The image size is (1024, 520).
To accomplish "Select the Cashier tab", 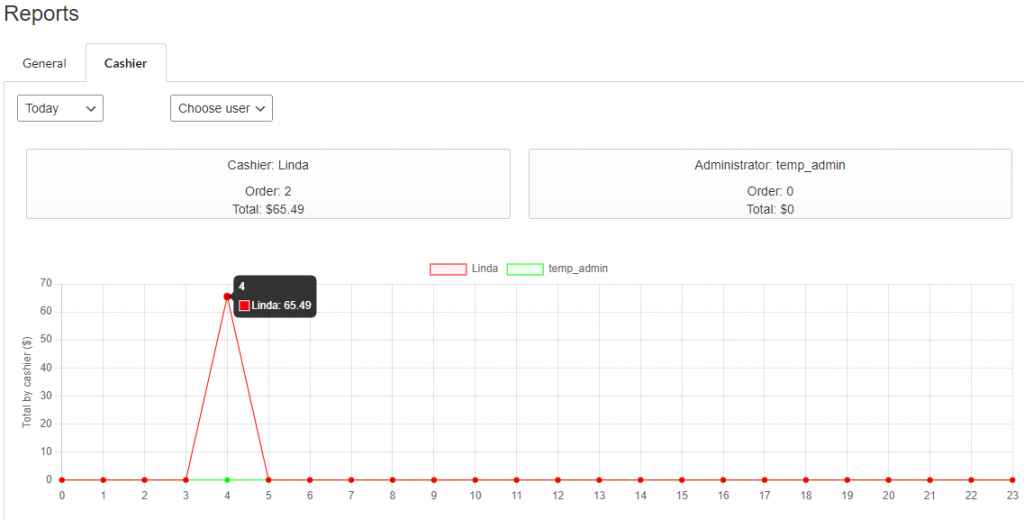I will [x=126, y=63].
